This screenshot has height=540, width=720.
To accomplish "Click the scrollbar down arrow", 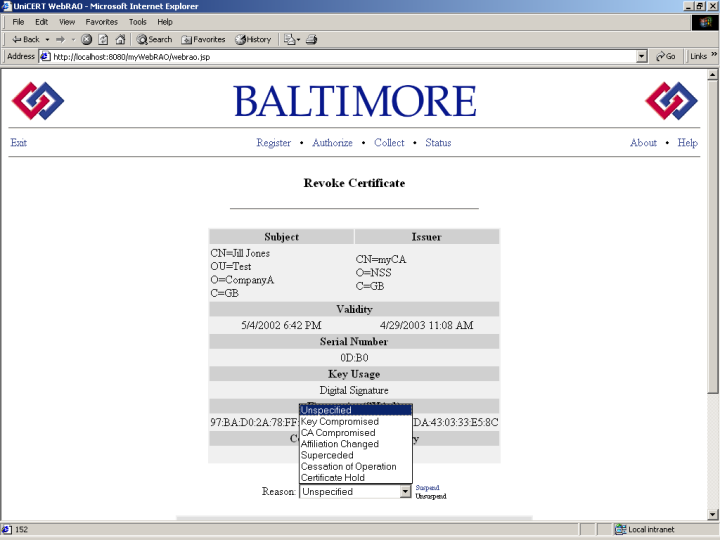I will coord(713,515).
